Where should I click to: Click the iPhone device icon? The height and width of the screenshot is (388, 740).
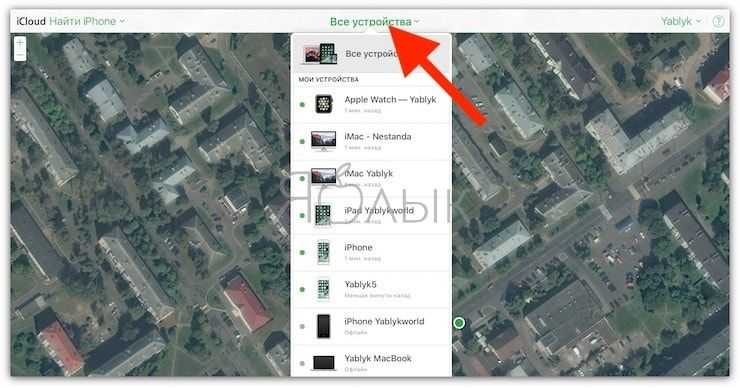pos(323,252)
